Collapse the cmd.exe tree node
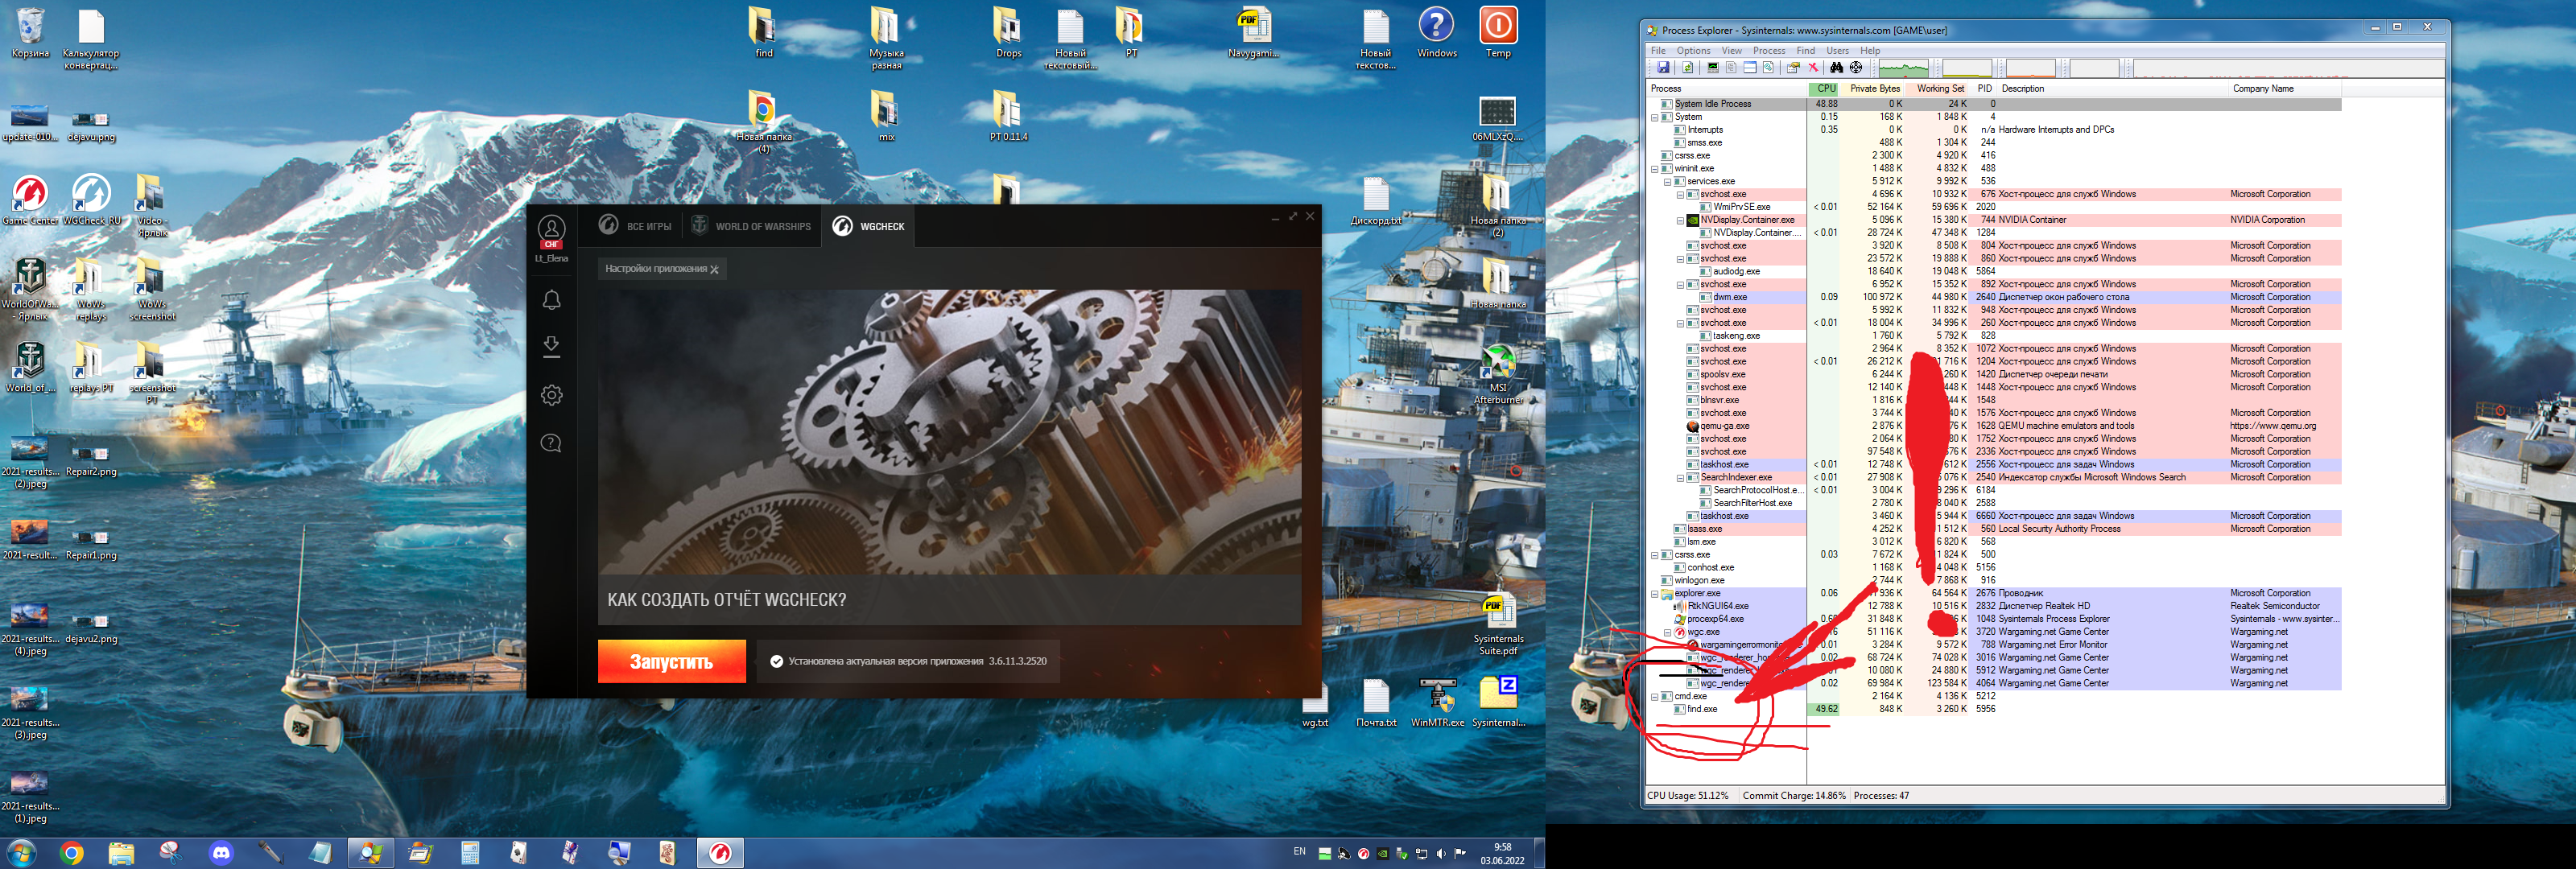2576x869 pixels. [x=1654, y=697]
